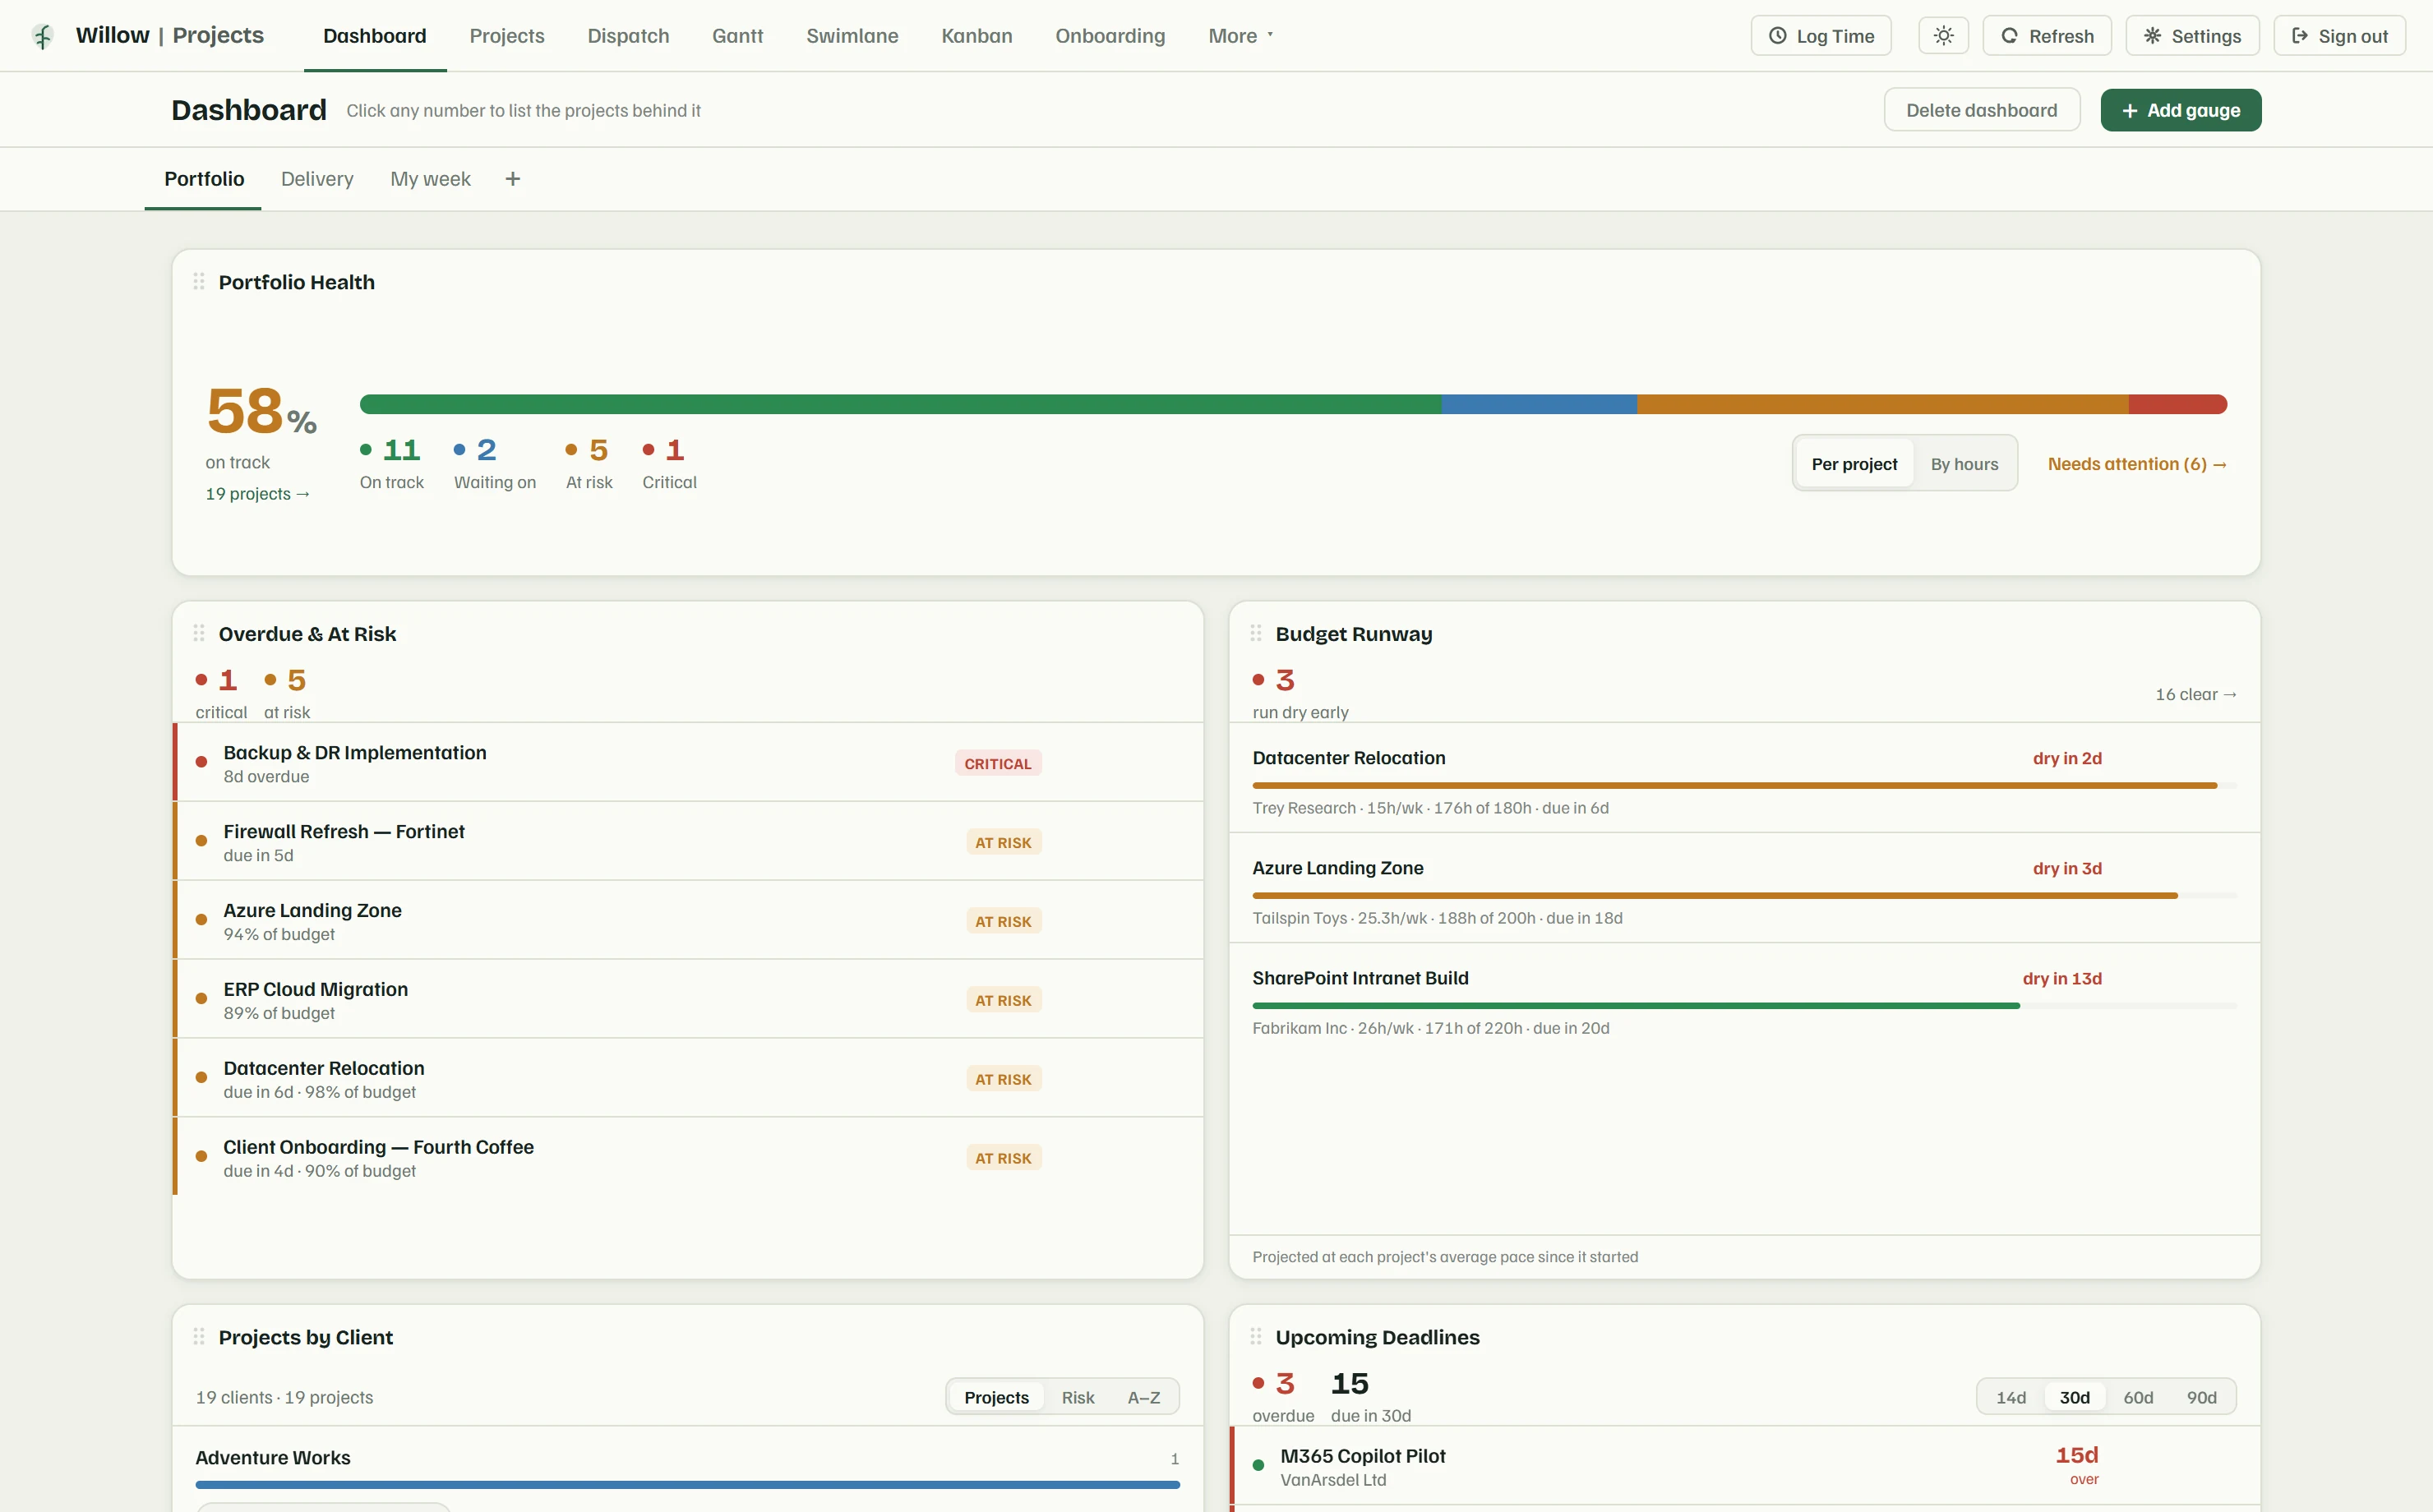Click the Add gauge button
Image resolution: width=2433 pixels, height=1512 pixels.
(2180, 110)
